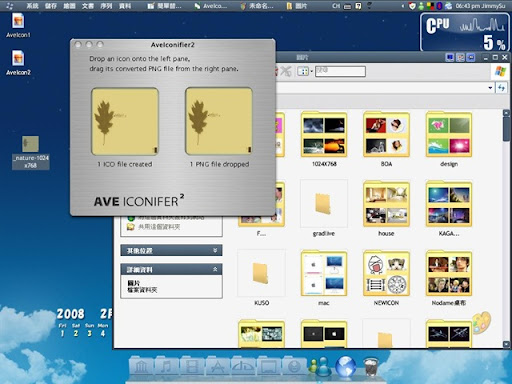Click the right pane PNG leaf preview
Viewport: 512px width, 384px height.
(219, 121)
